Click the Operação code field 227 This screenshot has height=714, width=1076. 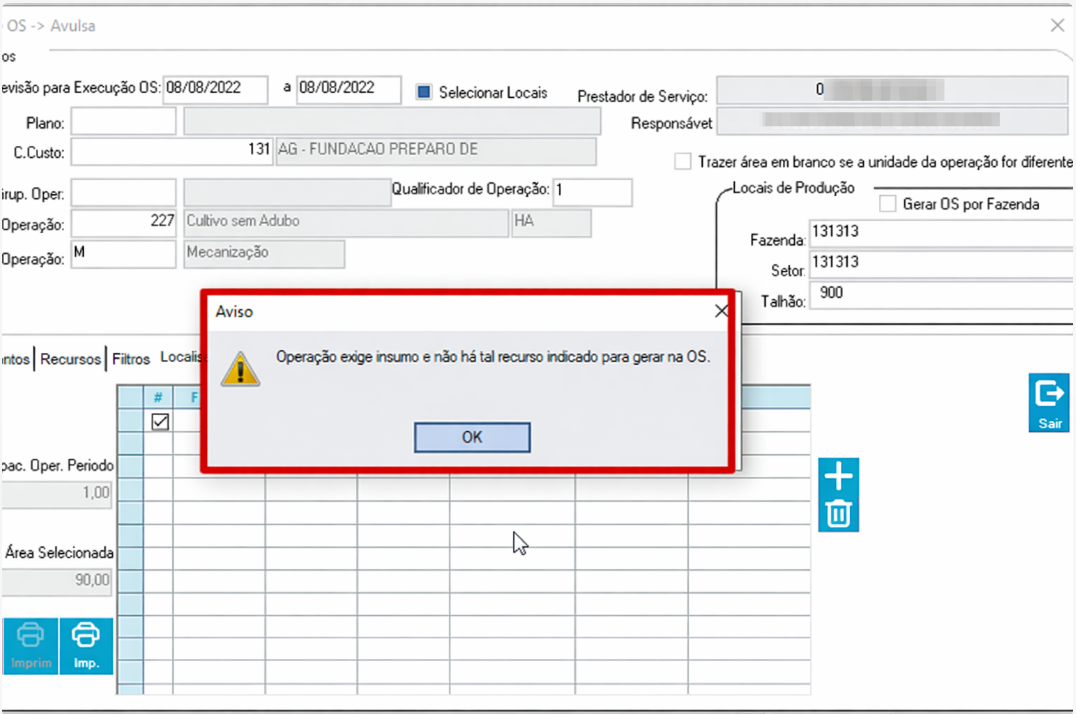124,223
